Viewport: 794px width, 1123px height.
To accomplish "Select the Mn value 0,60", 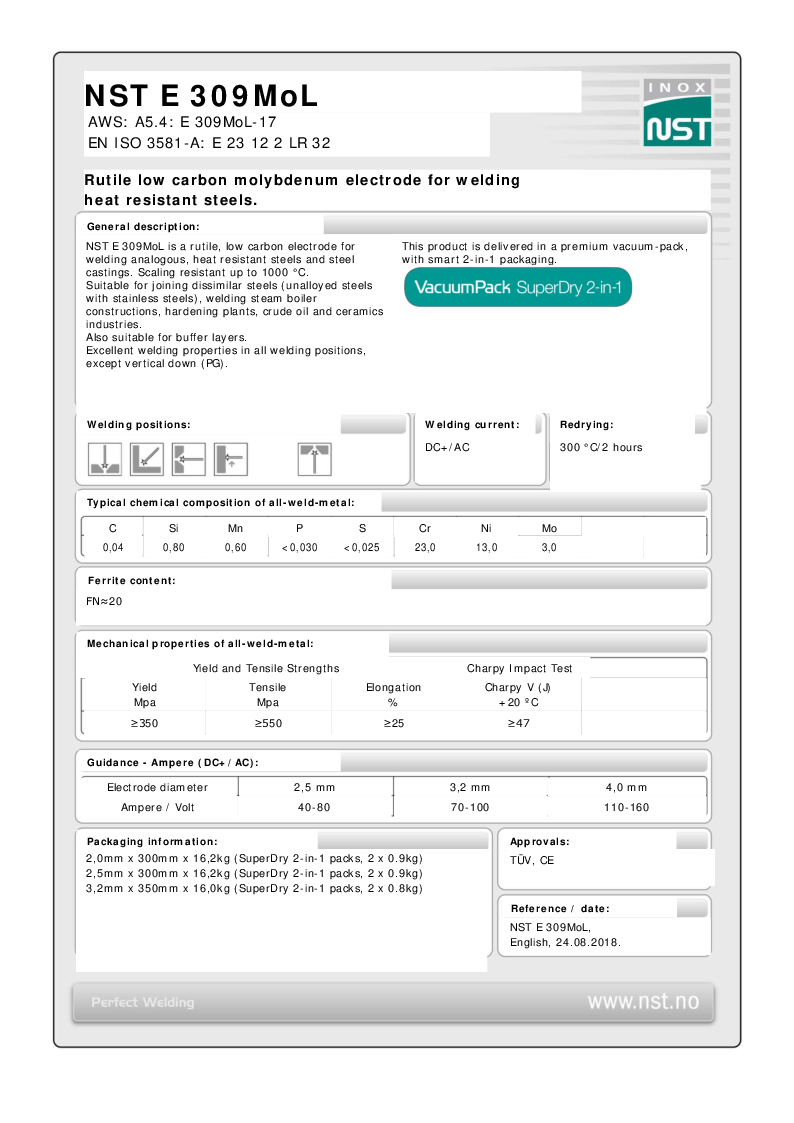I will (x=236, y=547).
